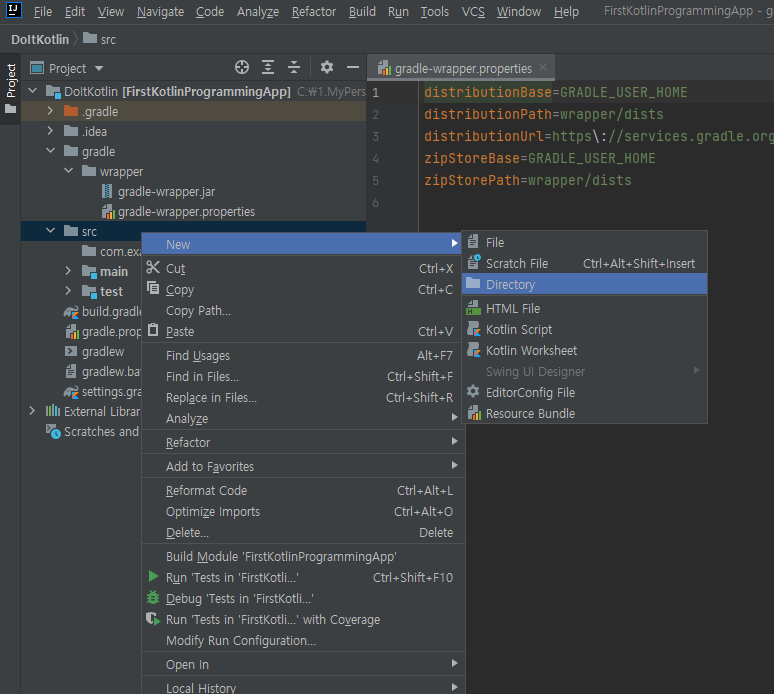Viewport: 774px width, 694px height.
Task: Choose Optimize Imports entry
Action: coord(302,511)
